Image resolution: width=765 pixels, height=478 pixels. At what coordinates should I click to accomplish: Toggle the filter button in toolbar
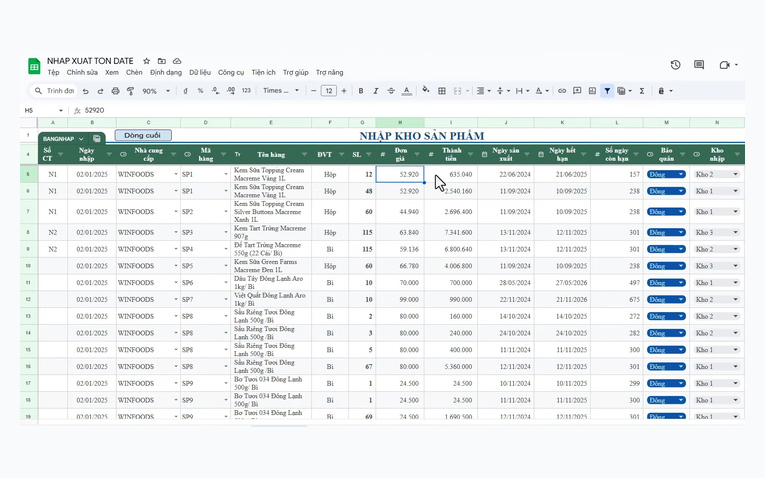point(607,91)
